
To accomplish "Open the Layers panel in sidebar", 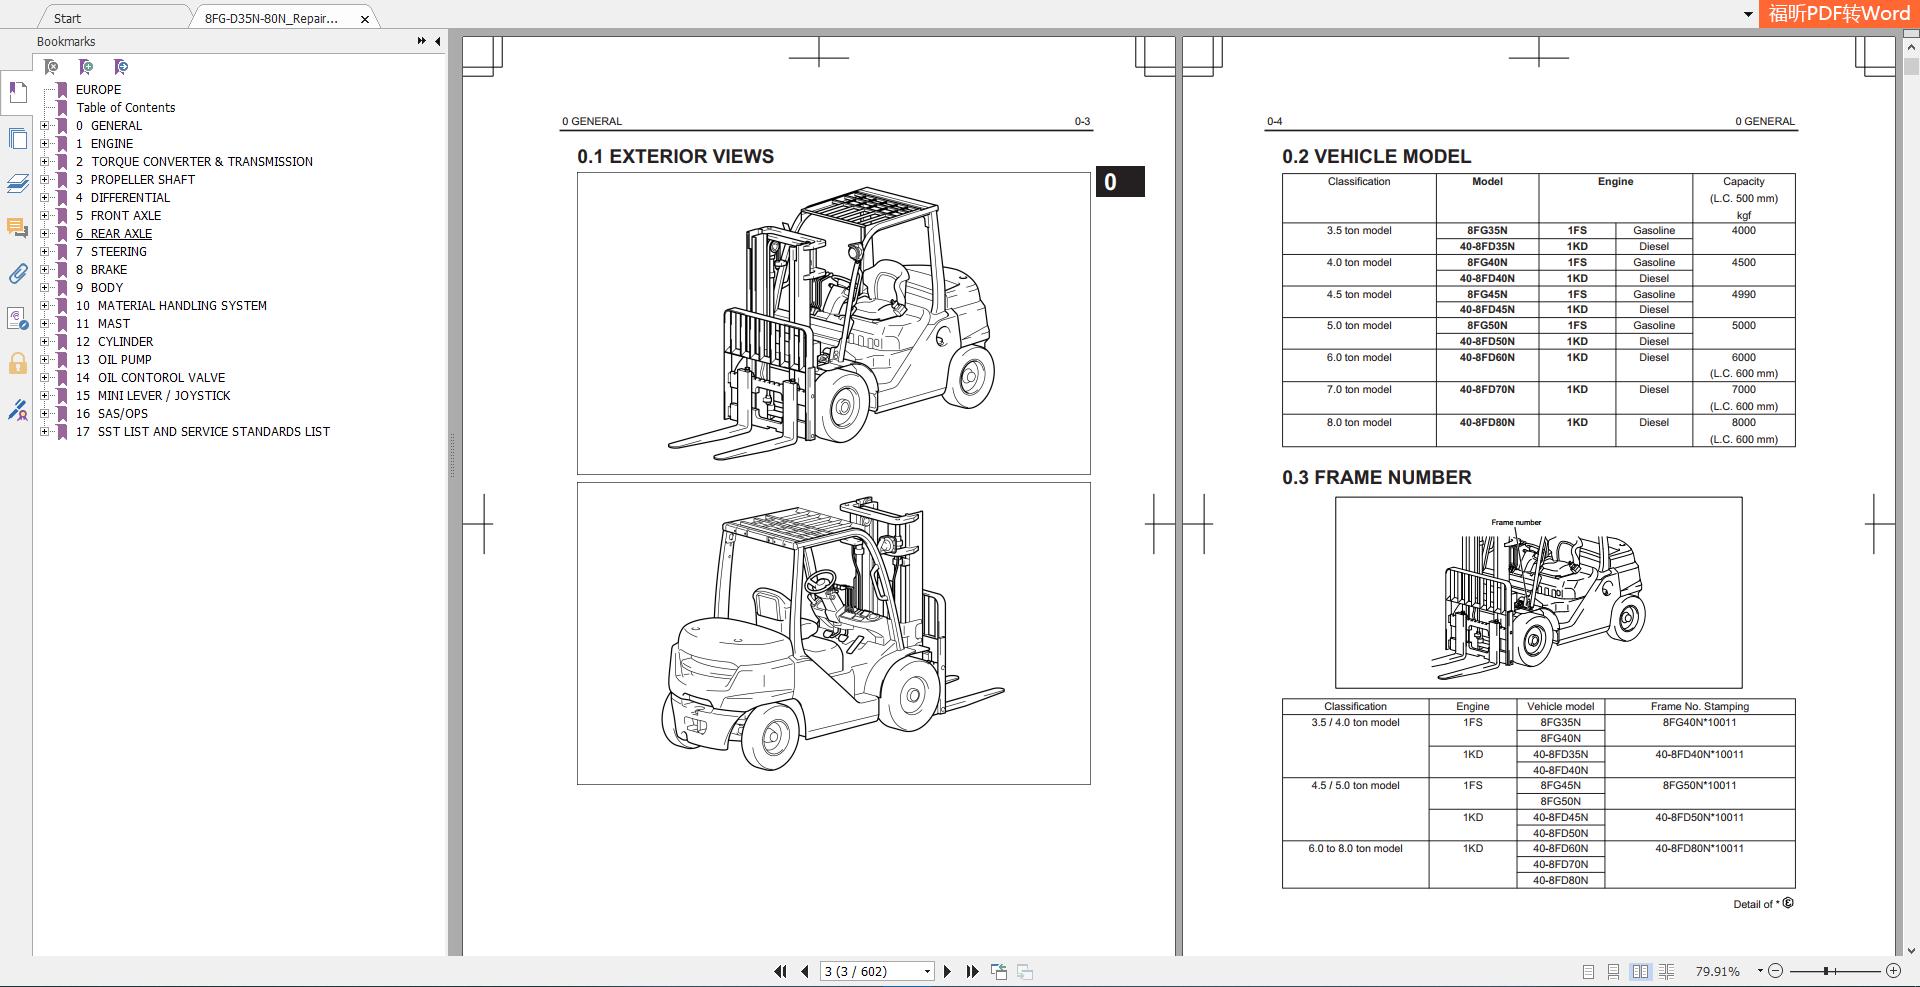I will [17, 184].
